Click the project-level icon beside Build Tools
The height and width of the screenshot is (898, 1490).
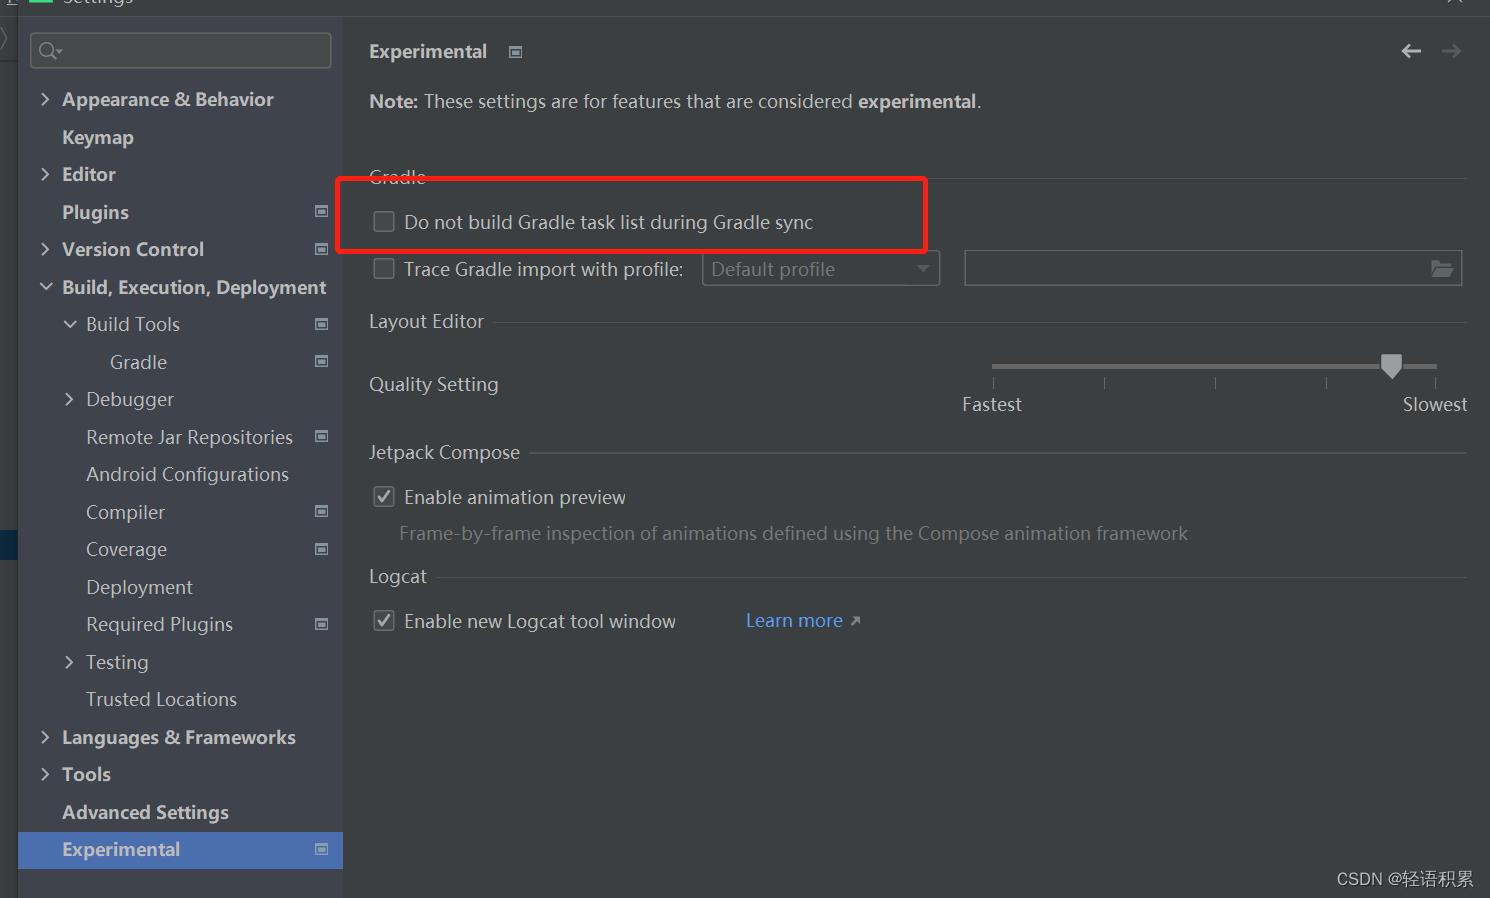pyautogui.click(x=322, y=324)
